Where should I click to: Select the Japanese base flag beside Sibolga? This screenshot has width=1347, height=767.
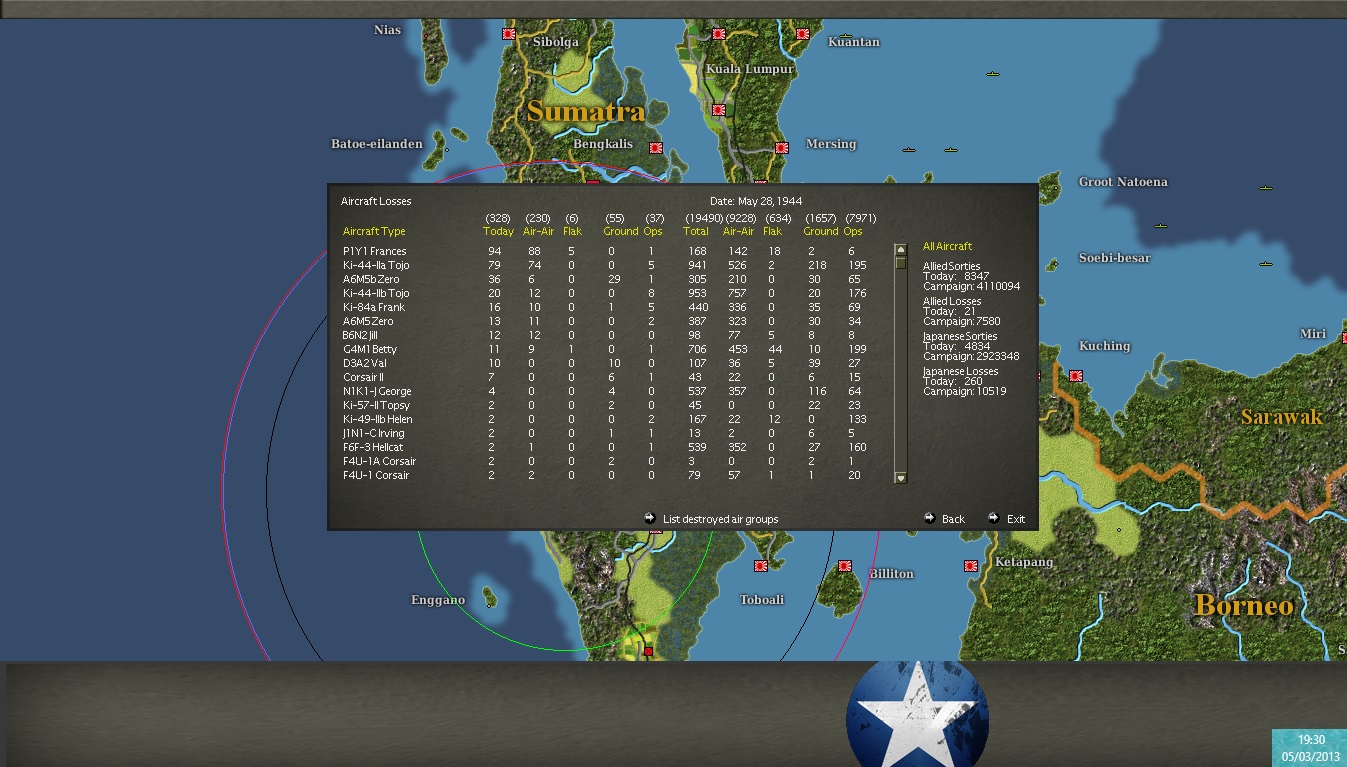pos(508,34)
